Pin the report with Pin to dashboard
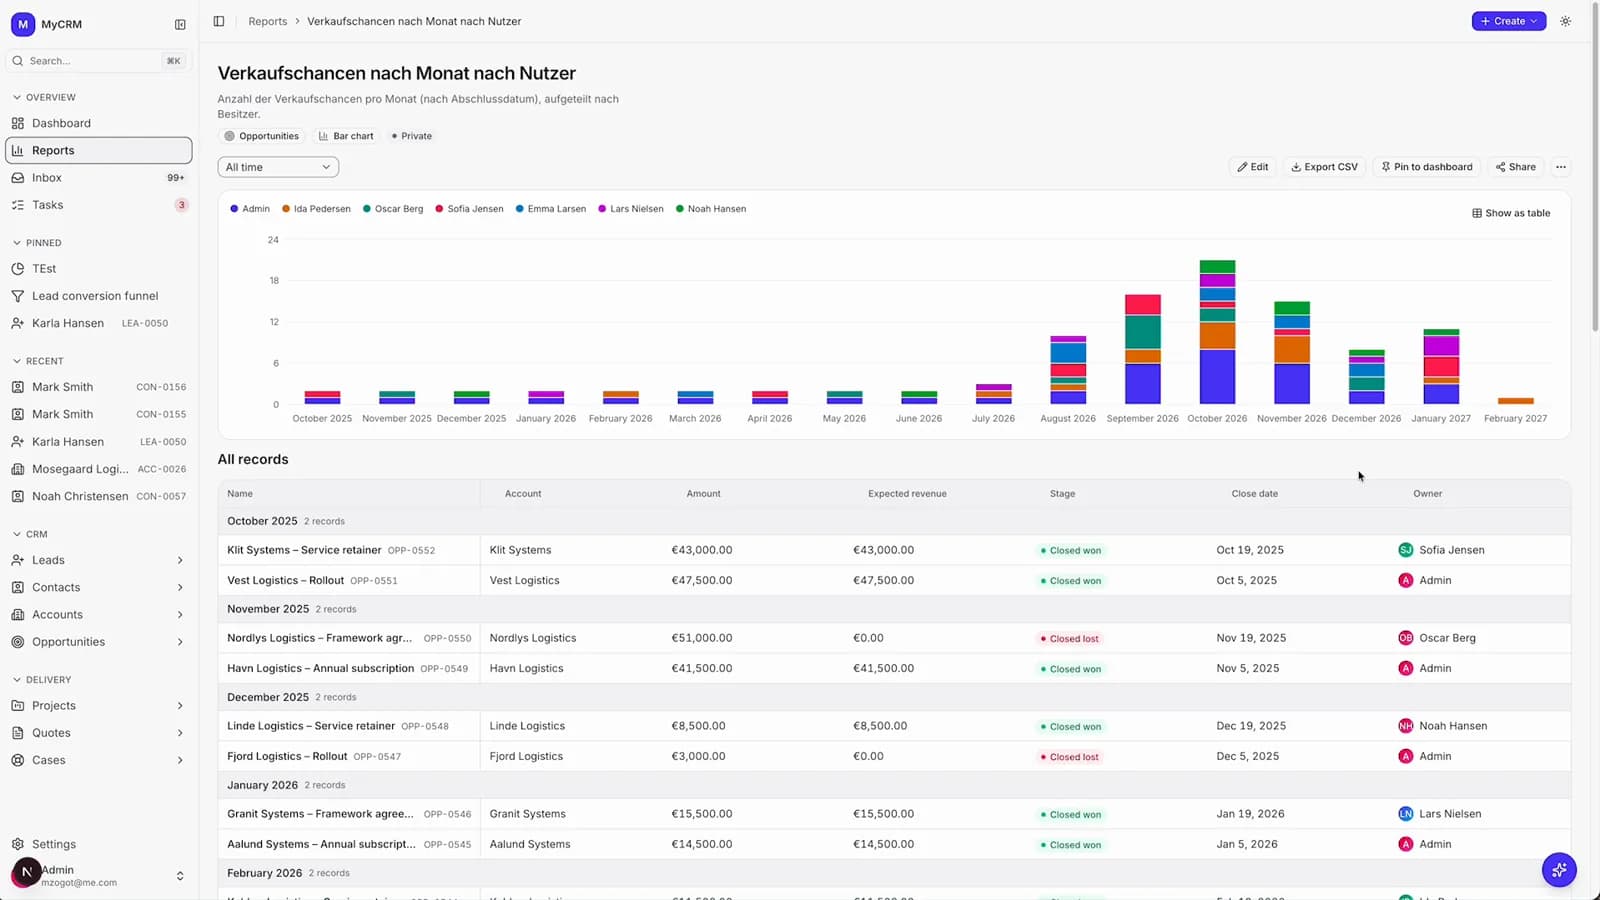The width and height of the screenshot is (1600, 900). point(1427,167)
